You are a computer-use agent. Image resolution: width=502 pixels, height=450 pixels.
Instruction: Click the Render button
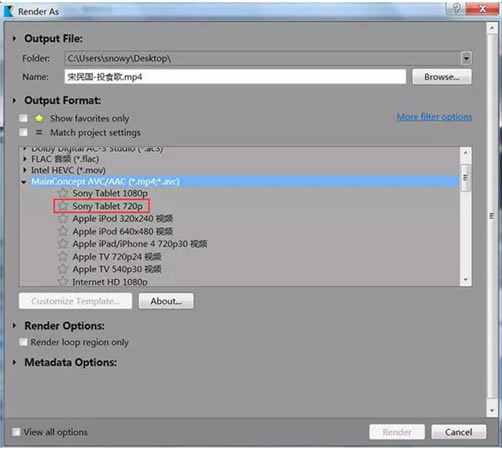(397, 432)
